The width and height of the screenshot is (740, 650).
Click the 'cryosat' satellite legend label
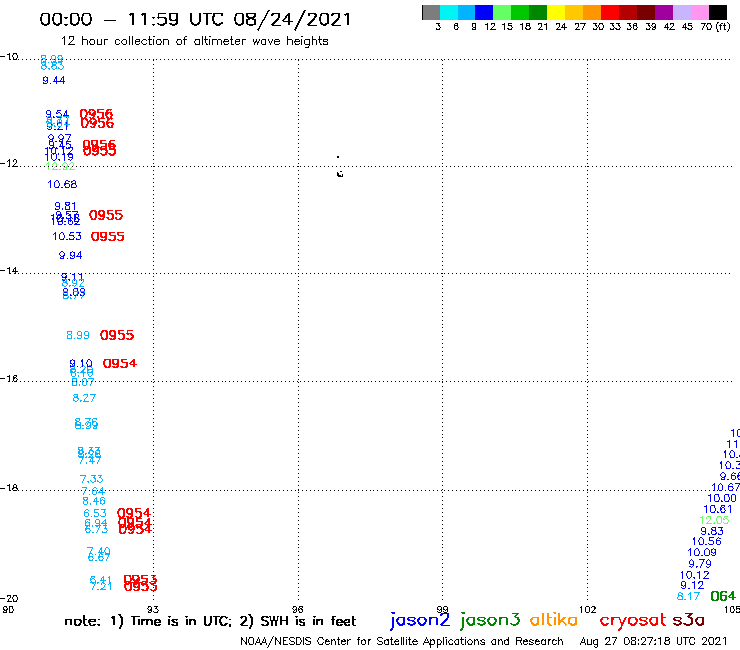tap(632, 621)
